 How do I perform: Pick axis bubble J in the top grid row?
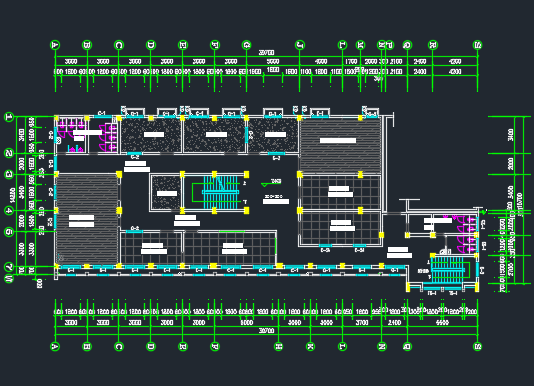tap(300, 45)
